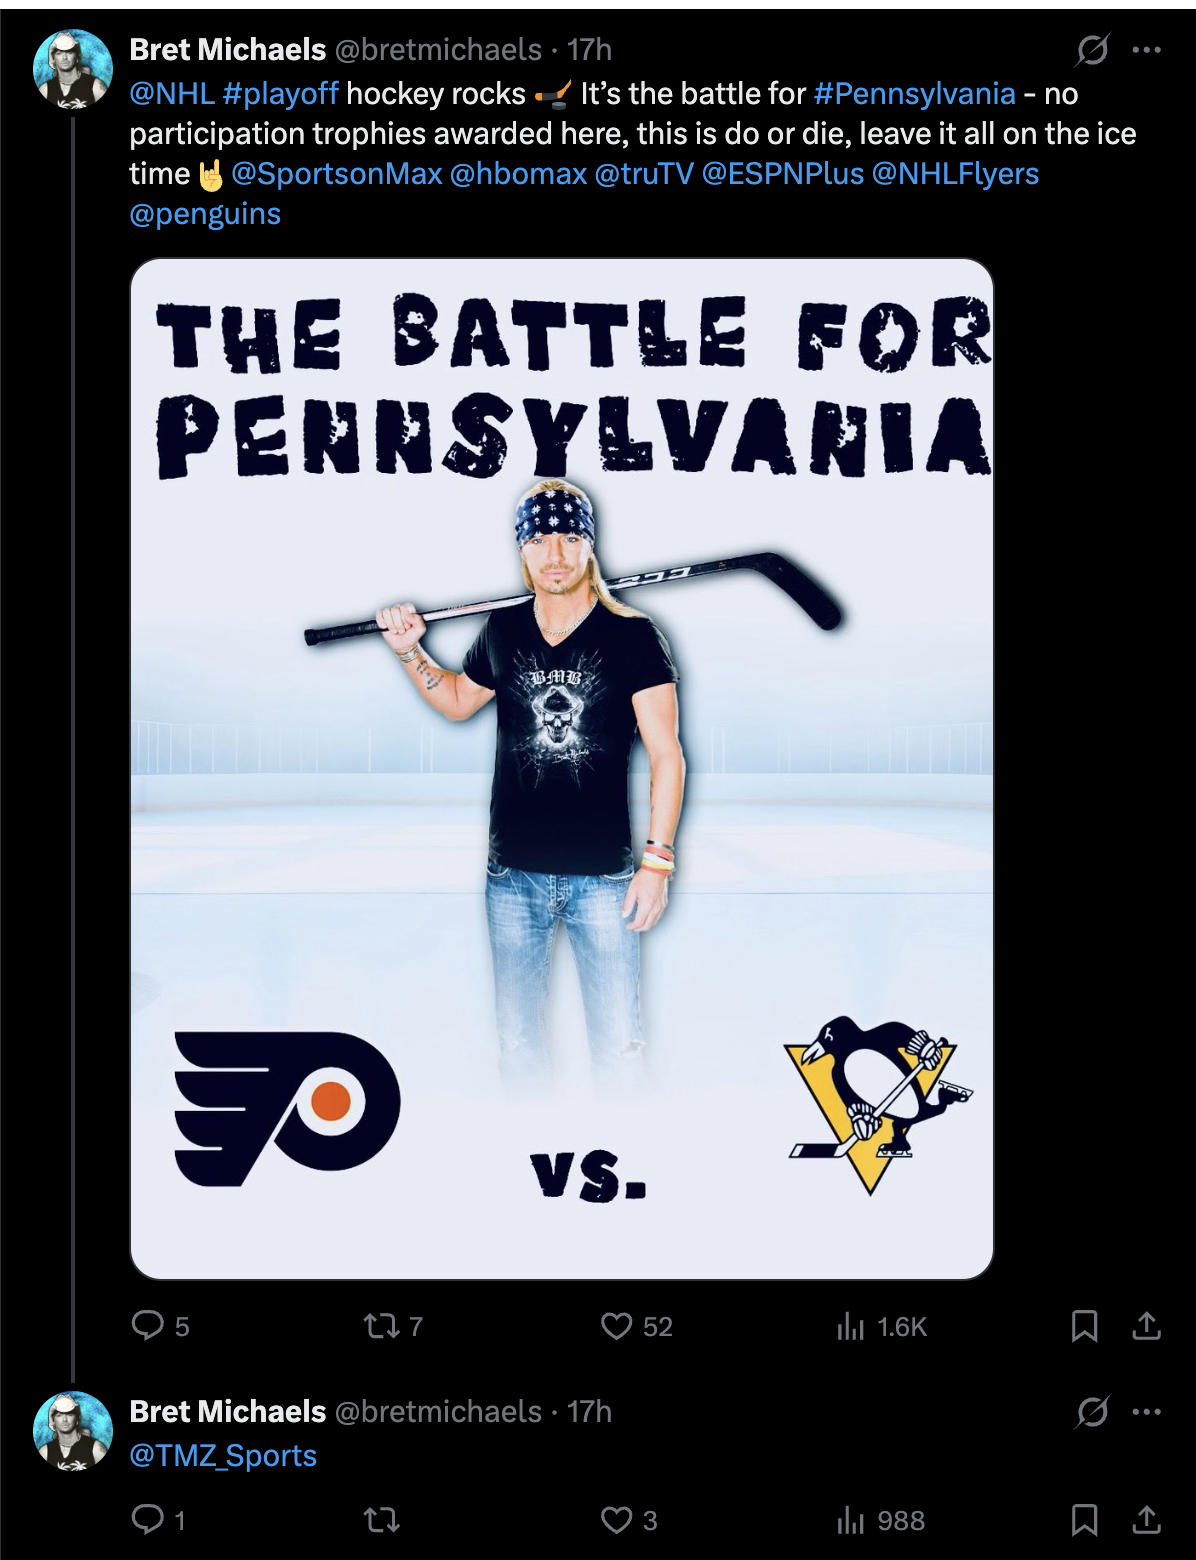Share the first tweet via share icon
The height and width of the screenshot is (1560, 1196).
pyautogui.click(x=1146, y=1326)
